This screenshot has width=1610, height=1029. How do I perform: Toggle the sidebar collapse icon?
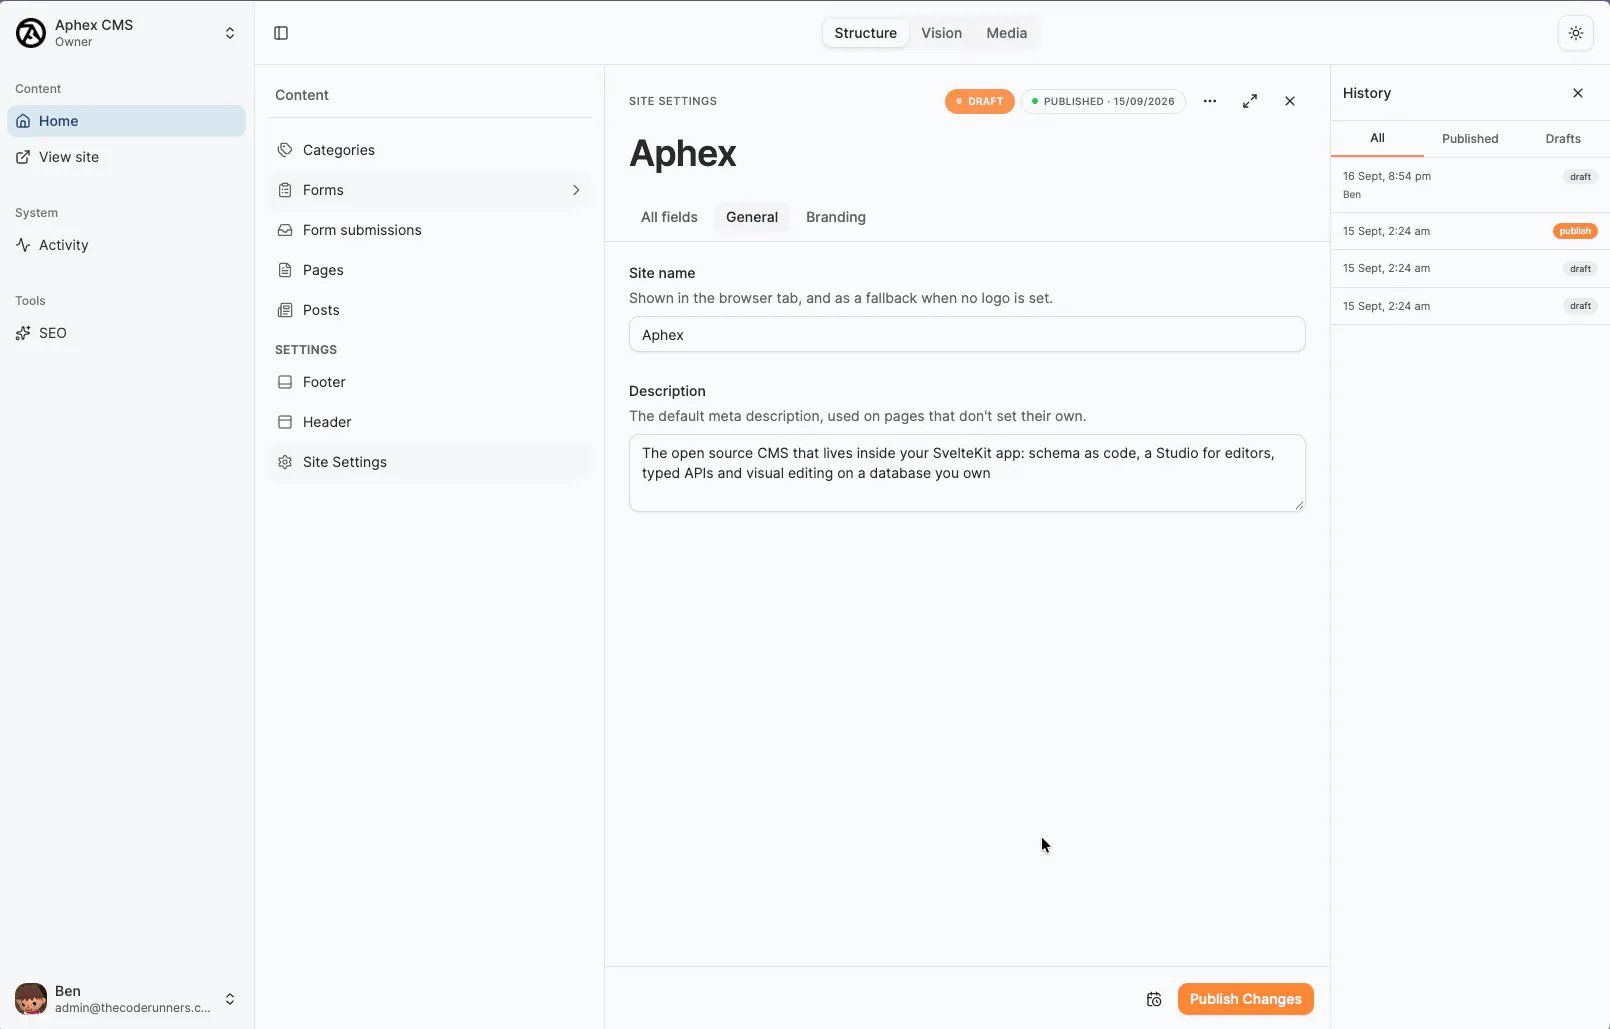[281, 33]
